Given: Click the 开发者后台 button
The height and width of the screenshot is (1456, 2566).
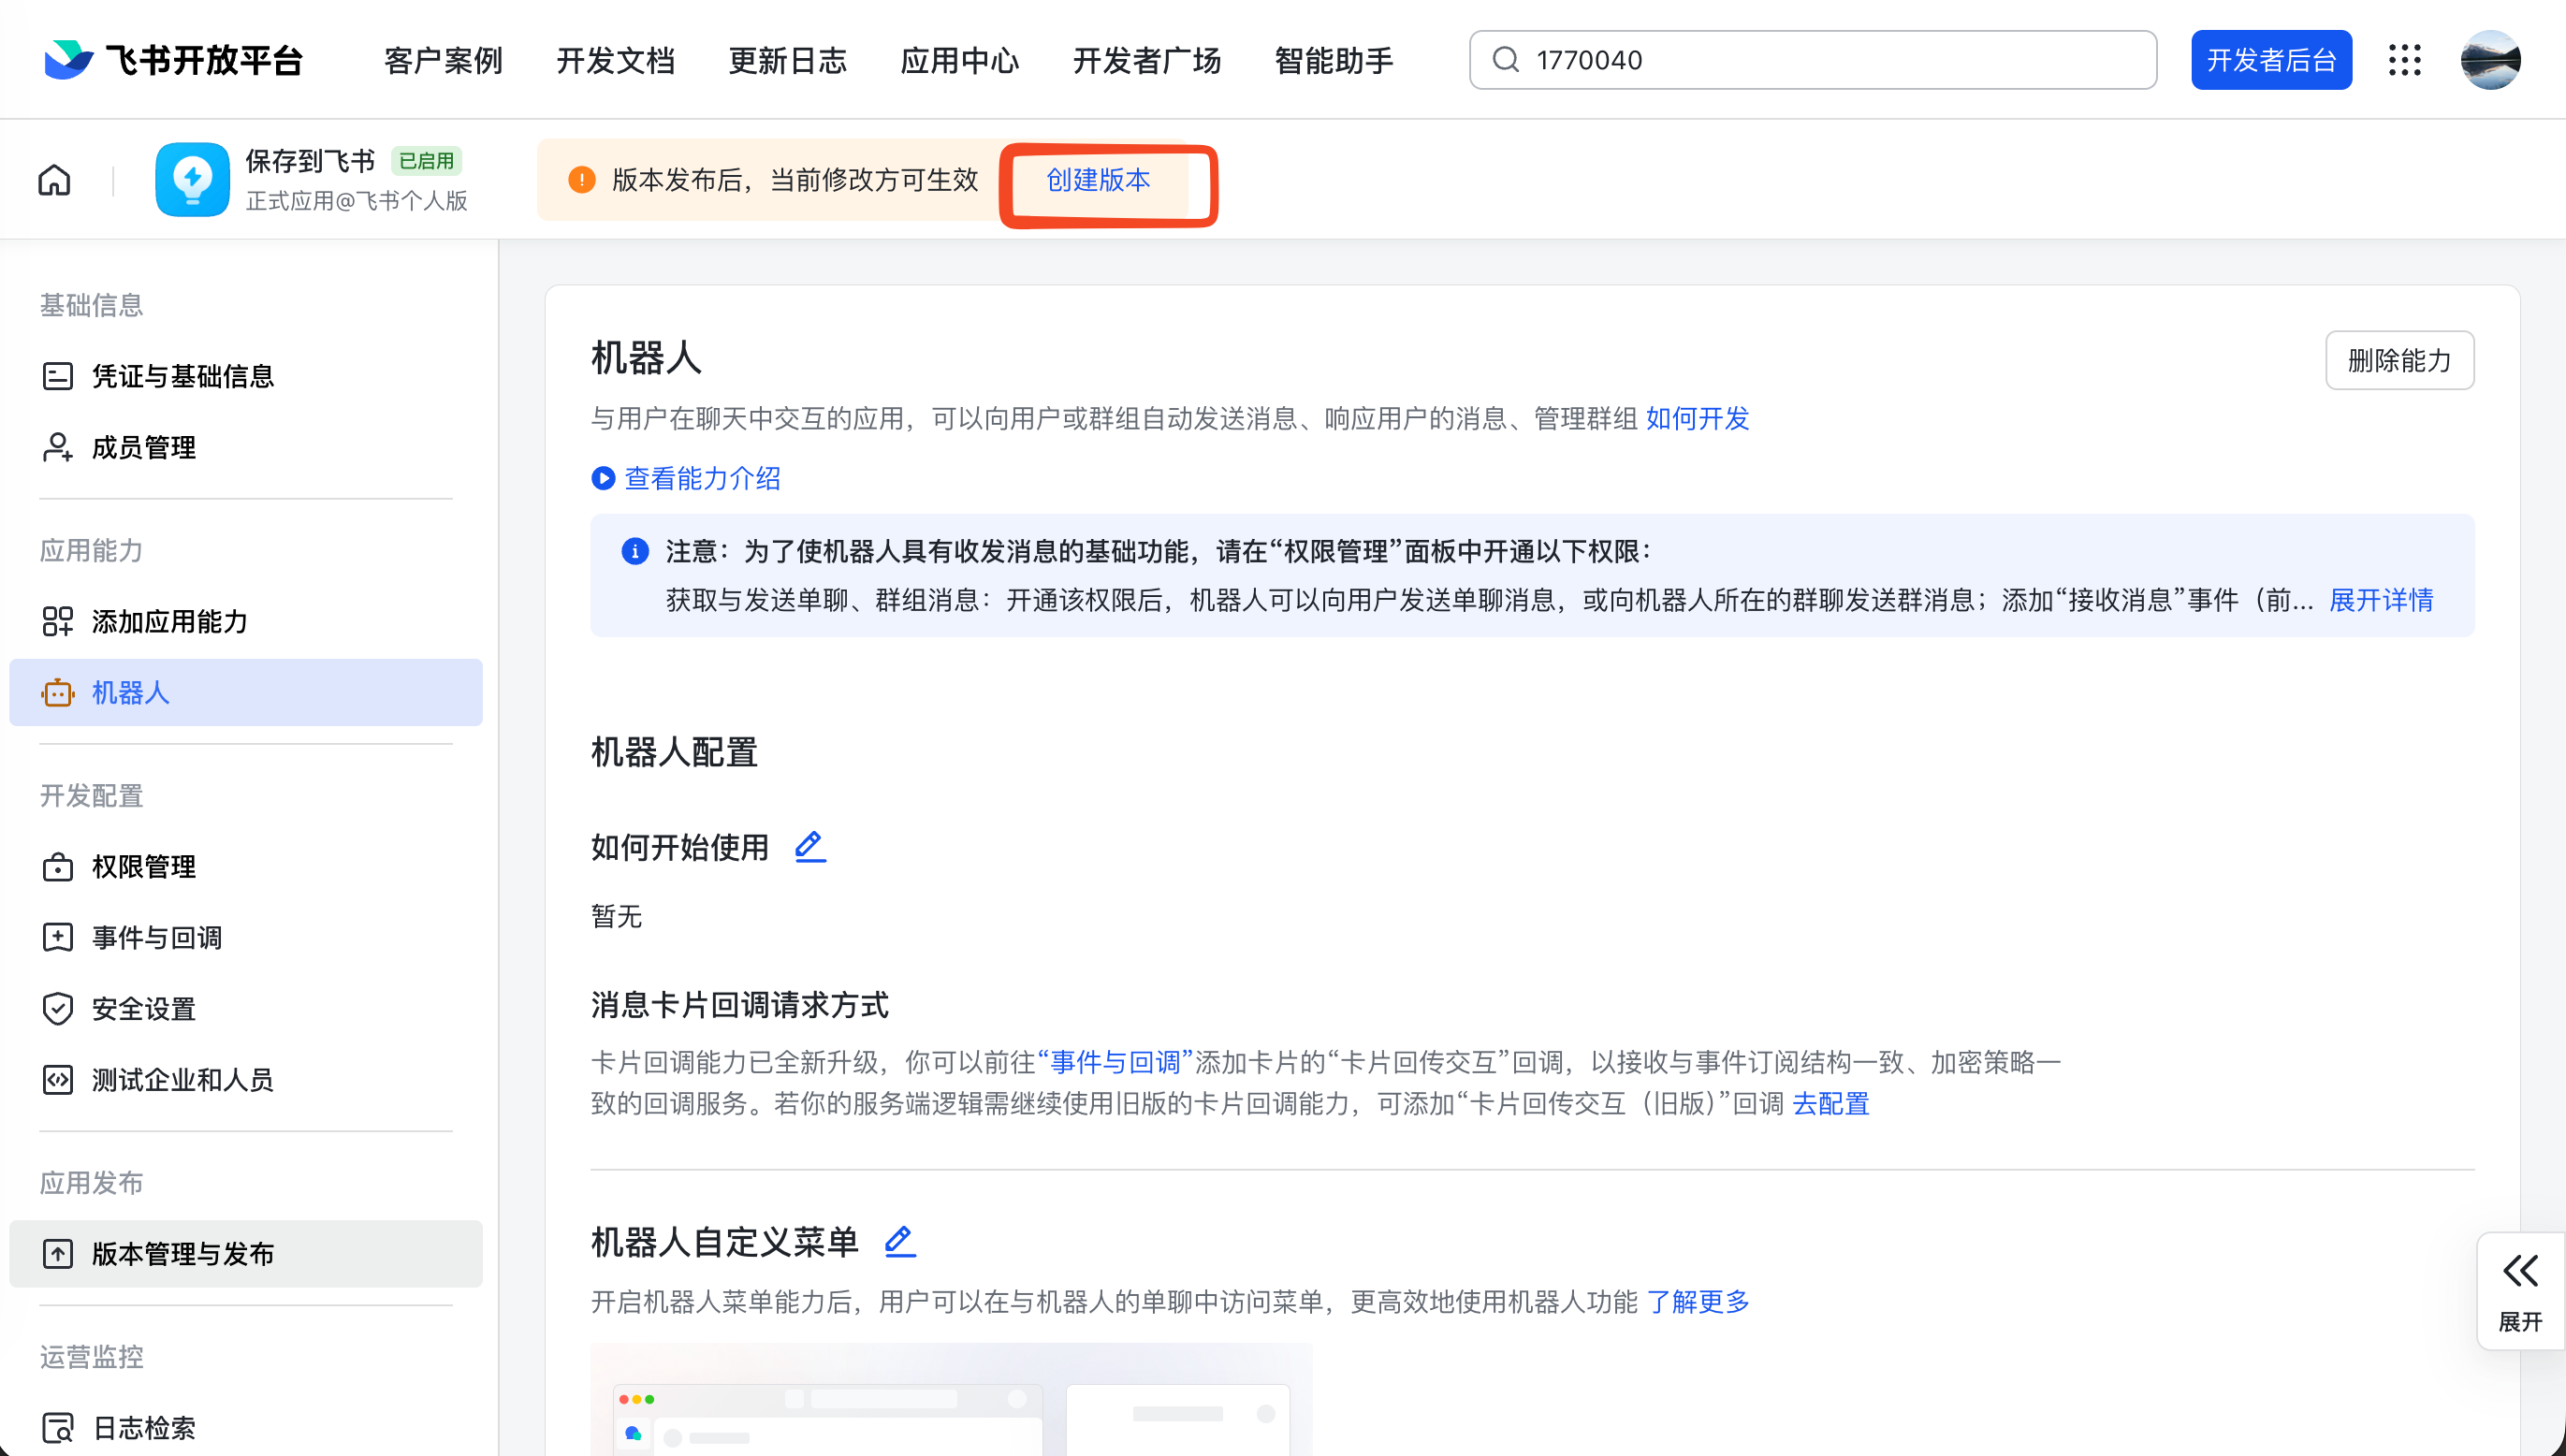Looking at the screenshot, I should (2271, 60).
